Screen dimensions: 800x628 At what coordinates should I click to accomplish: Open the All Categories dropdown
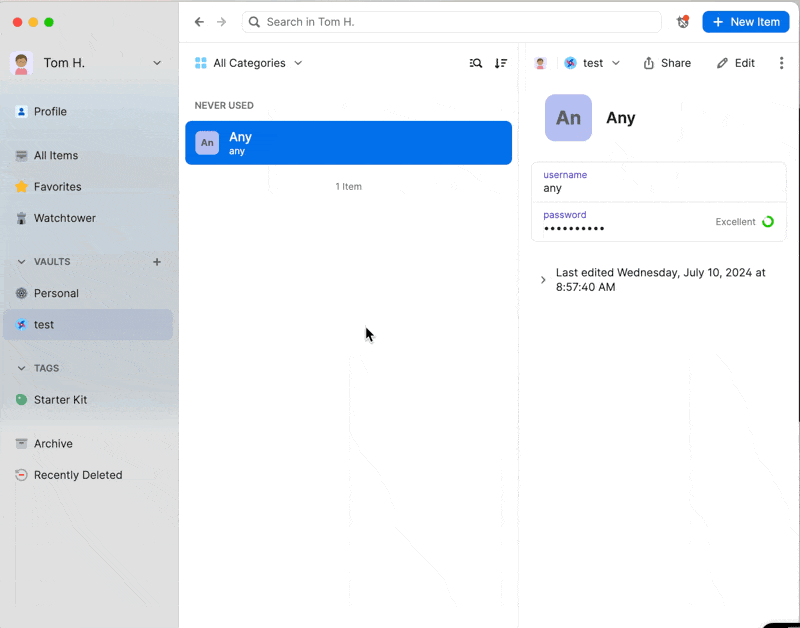(x=249, y=63)
